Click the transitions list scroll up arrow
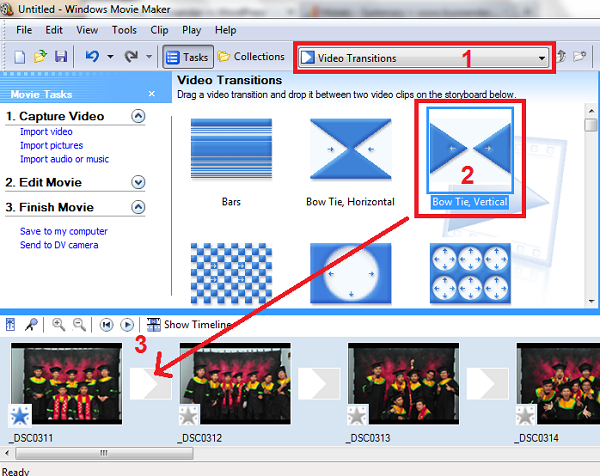Screen dimensions: 600x476 click(x=592, y=111)
